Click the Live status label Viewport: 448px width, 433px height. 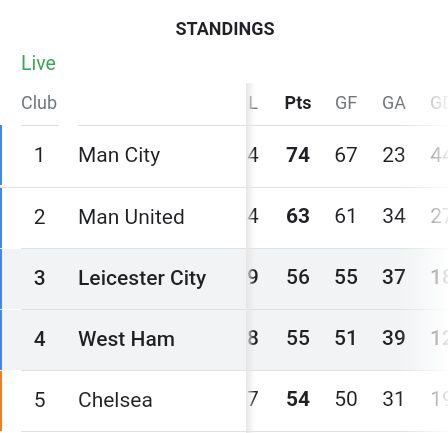click(38, 63)
